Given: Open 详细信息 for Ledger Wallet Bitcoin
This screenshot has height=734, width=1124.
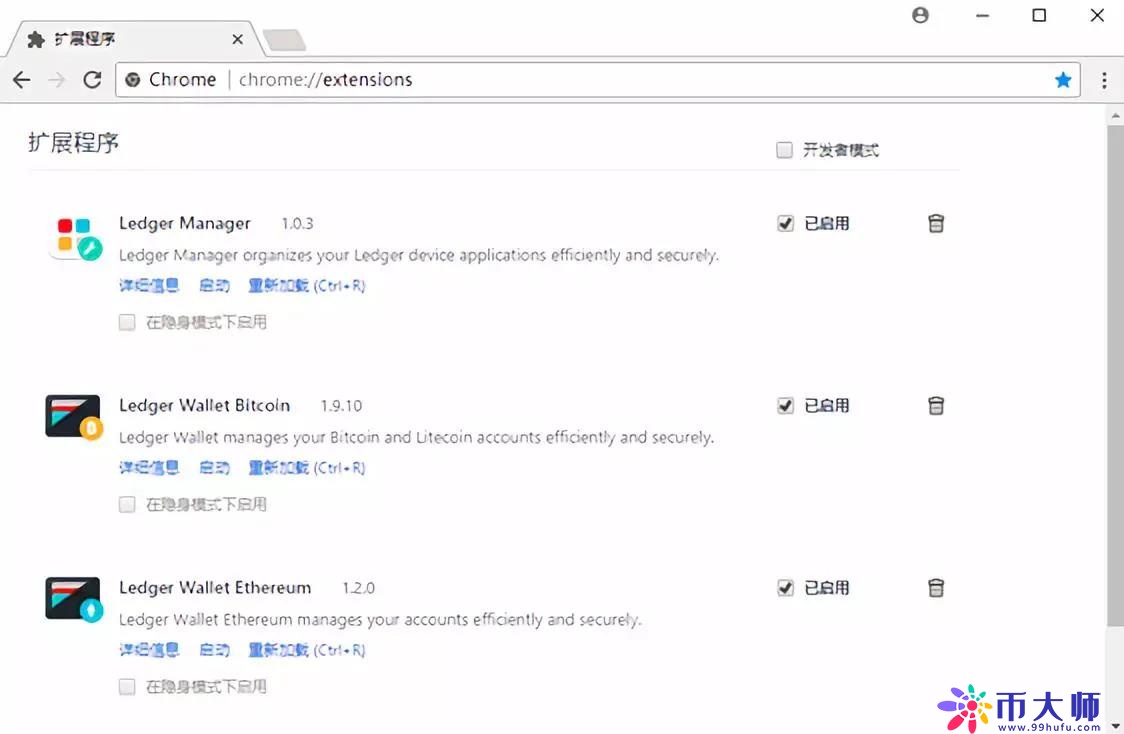Looking at the screenshot, I should pos(148,467).
